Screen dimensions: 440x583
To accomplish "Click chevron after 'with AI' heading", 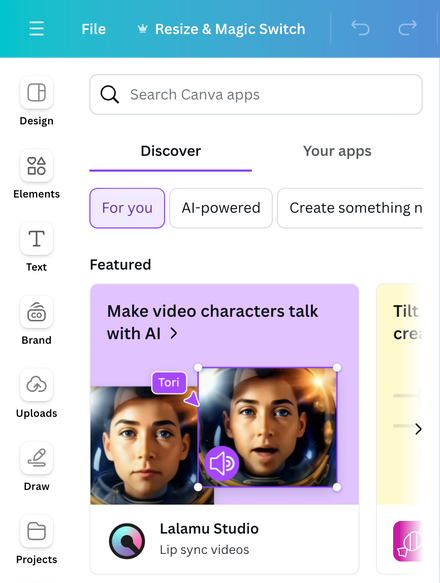I will coord(174,334).
